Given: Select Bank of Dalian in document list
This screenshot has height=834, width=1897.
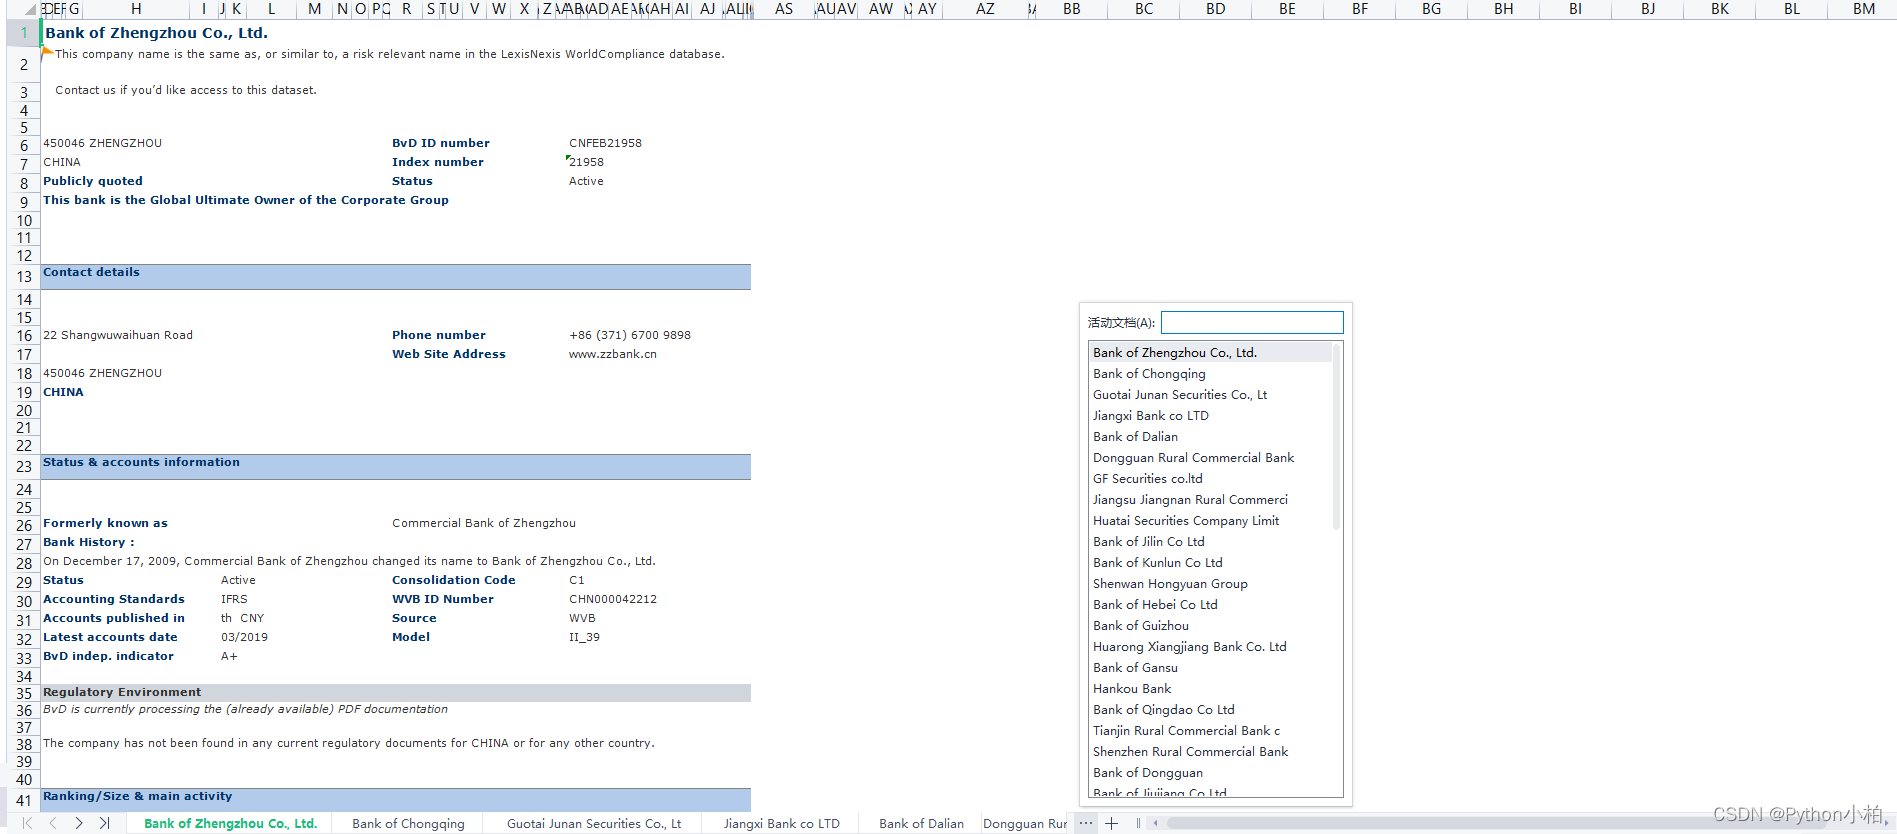Looking at the screenshot, I should (x=1210, y=436).
